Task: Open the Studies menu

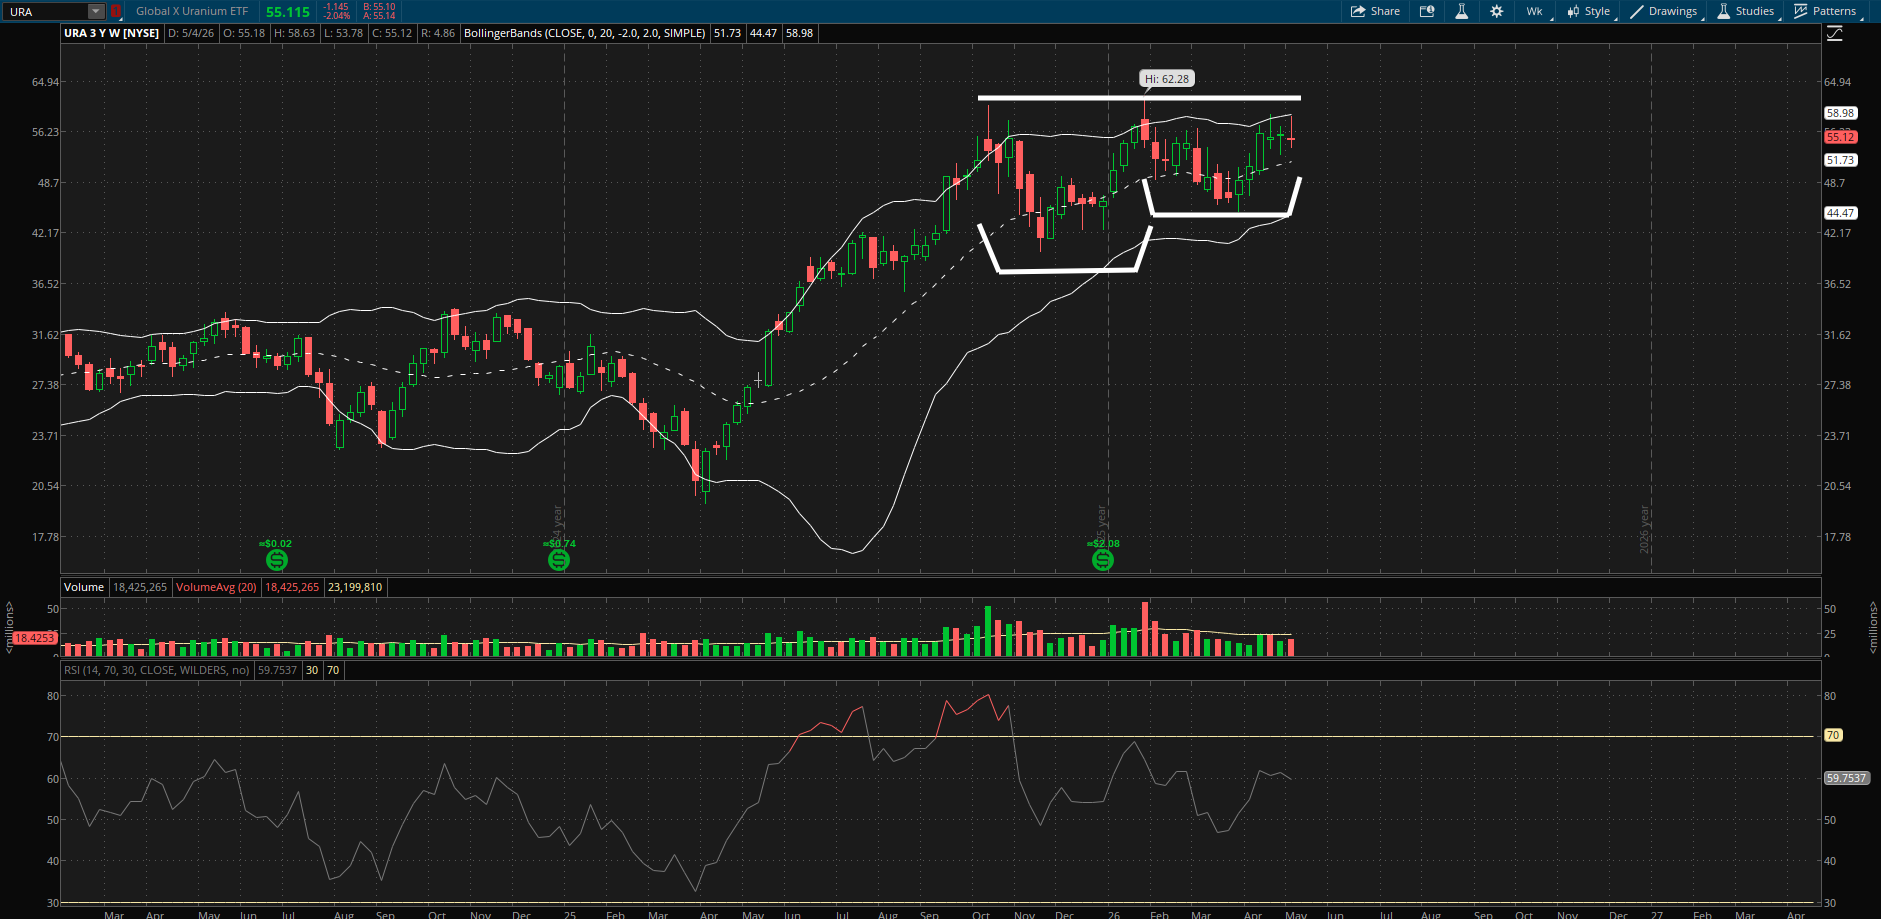Action: pyautogui.click(x=1746, y=11)
